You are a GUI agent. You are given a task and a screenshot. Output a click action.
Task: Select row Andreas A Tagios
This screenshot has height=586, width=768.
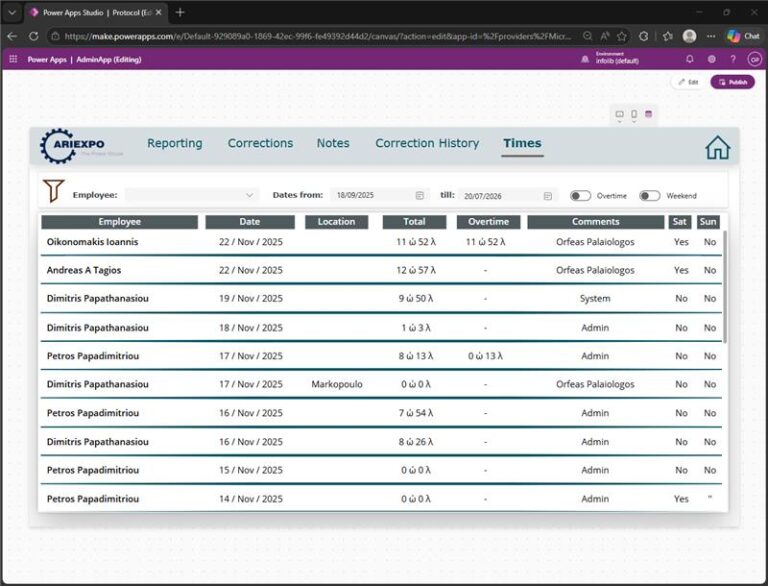tap(381, 270)
